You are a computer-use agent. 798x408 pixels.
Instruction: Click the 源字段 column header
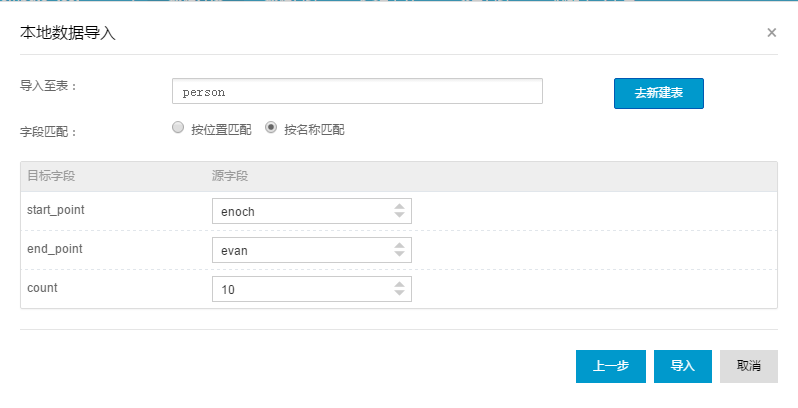pyautogui.click(x=230, y=176)
